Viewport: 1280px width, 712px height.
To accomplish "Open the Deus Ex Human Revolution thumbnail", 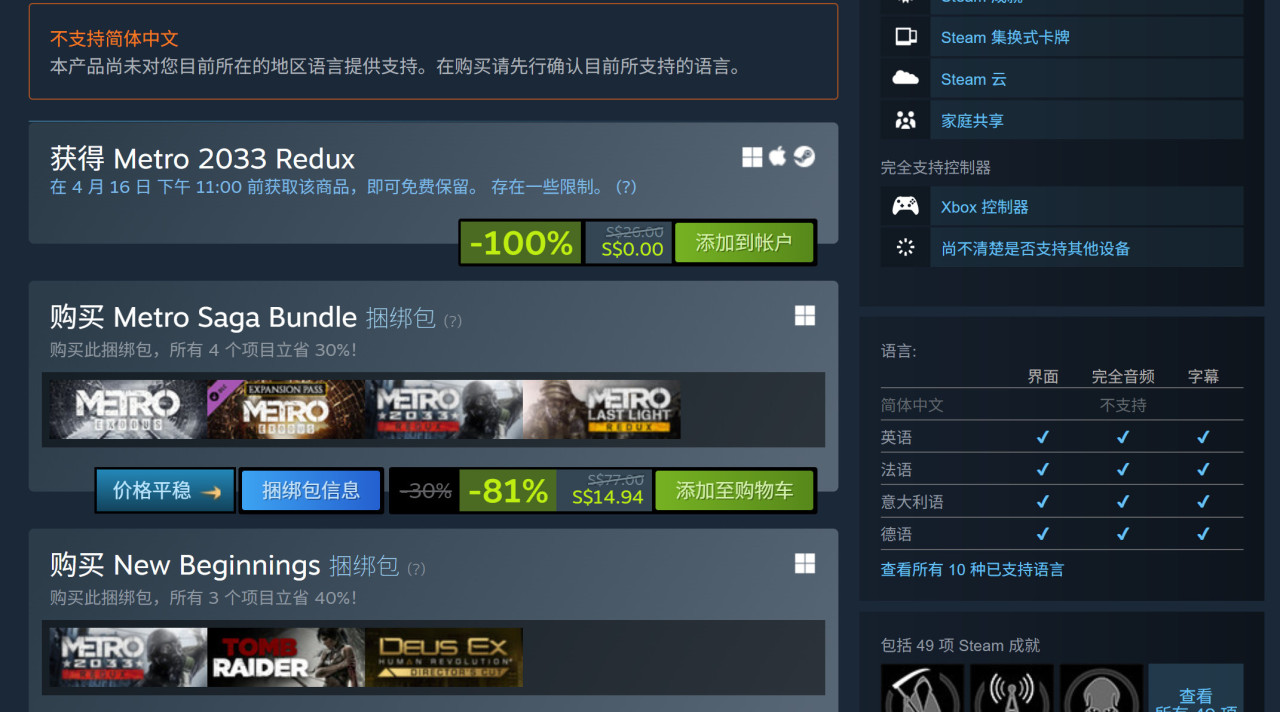I will pyautogui.click(x=444, y=657).
